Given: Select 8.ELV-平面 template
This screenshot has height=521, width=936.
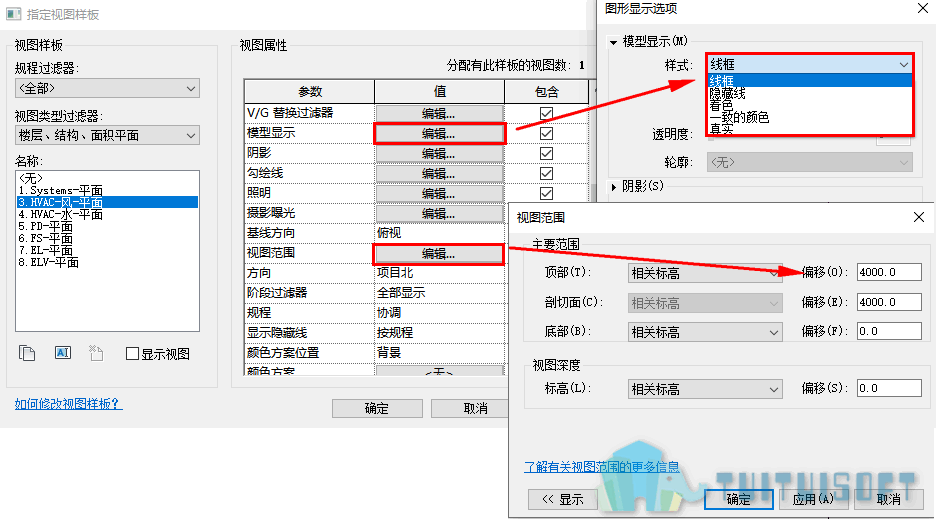Looking at the screenshot, I should point(48,262).
